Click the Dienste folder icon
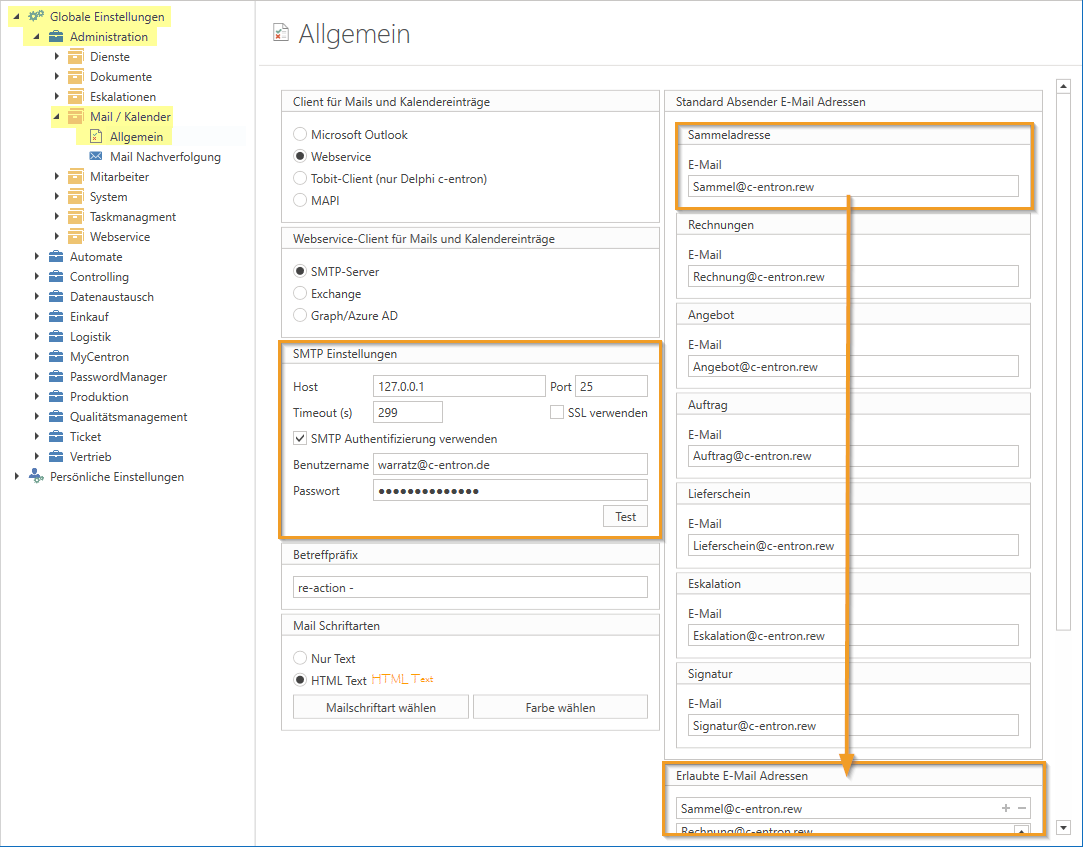 tap(76, 57)
